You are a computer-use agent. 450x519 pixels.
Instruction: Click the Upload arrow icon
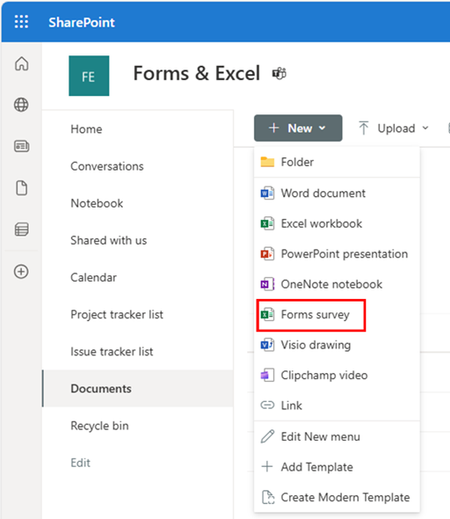[x=364, y=128]
